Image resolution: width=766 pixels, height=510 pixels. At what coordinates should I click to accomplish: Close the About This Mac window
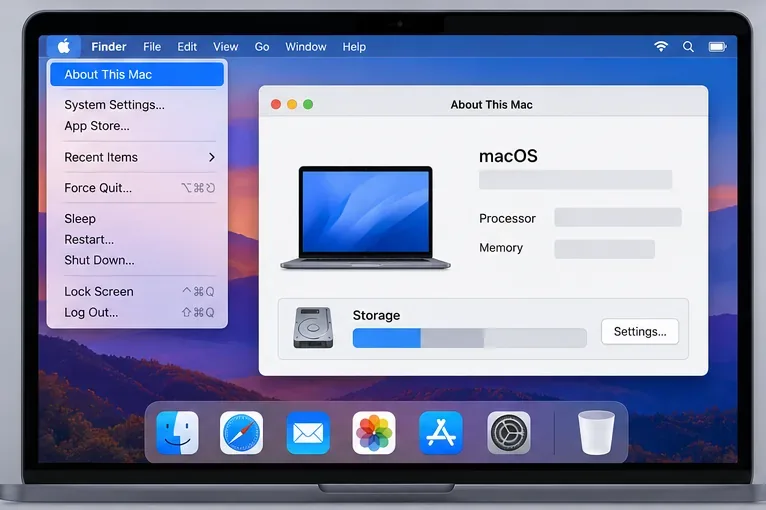point(276,105)
